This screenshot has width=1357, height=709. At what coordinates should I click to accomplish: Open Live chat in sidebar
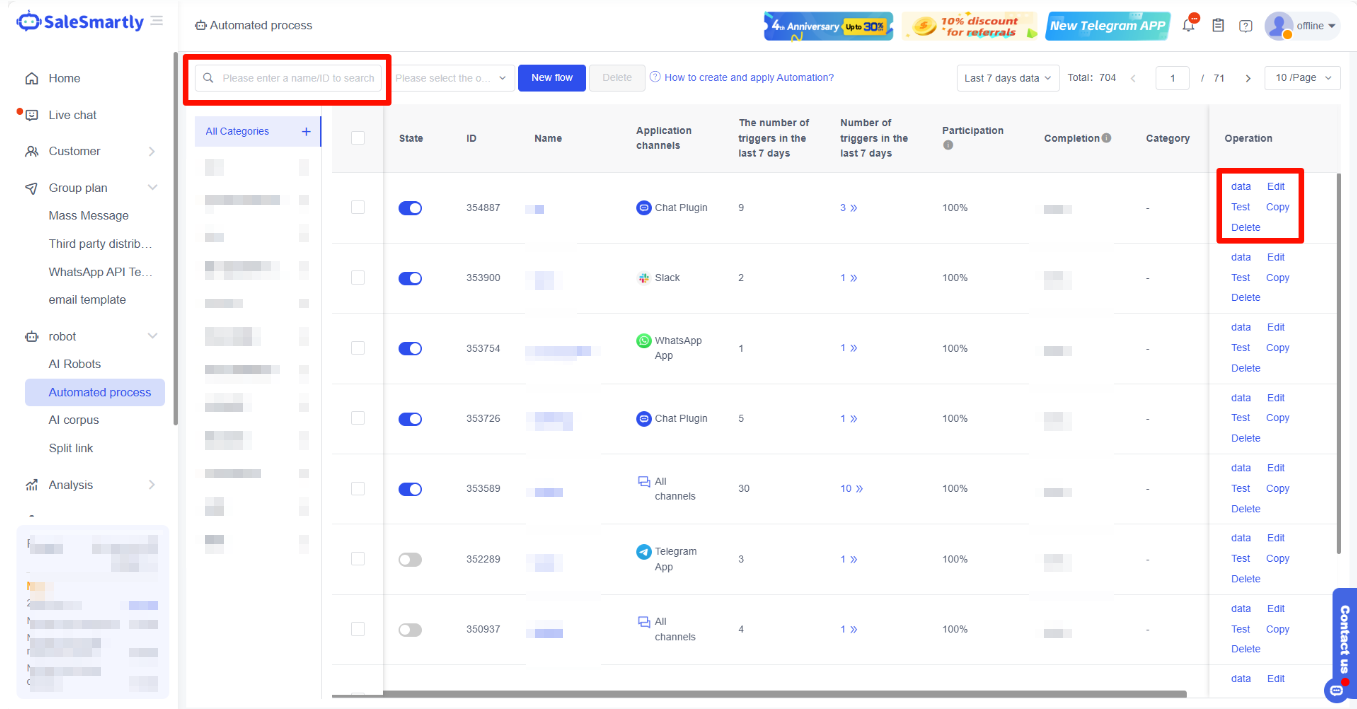click(72, 115)
